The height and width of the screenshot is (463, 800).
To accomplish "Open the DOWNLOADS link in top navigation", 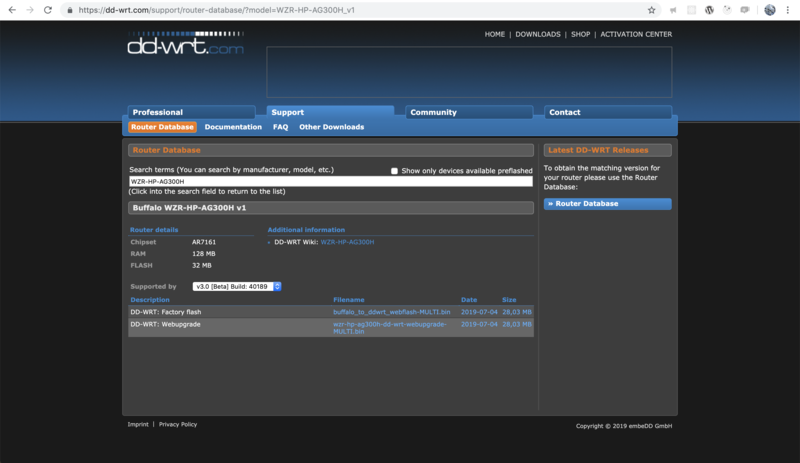I will (x=538, y=34).
